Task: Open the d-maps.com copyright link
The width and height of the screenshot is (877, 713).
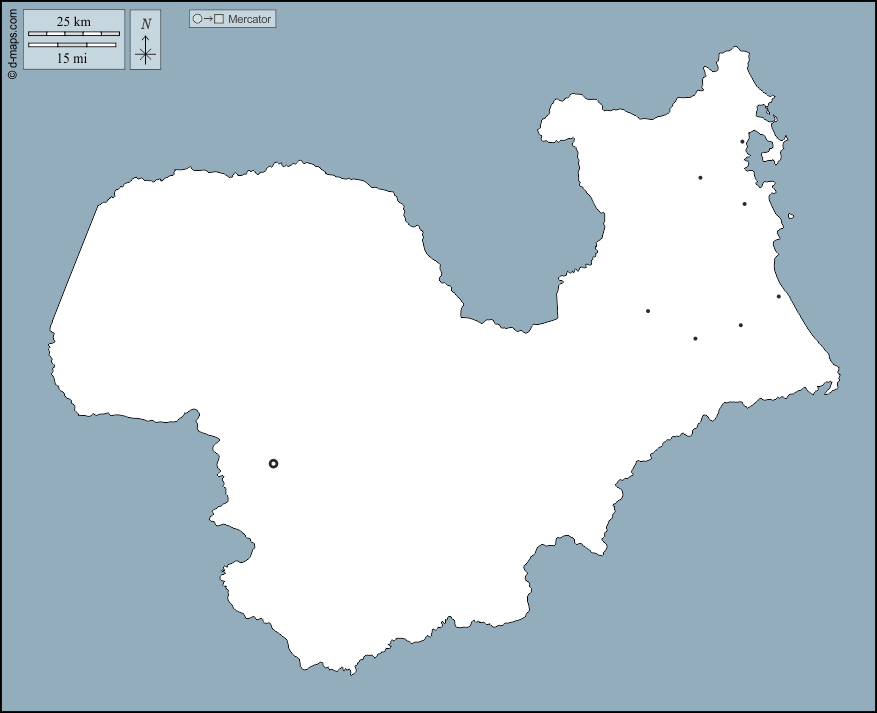Action: [x=12, y=40]
